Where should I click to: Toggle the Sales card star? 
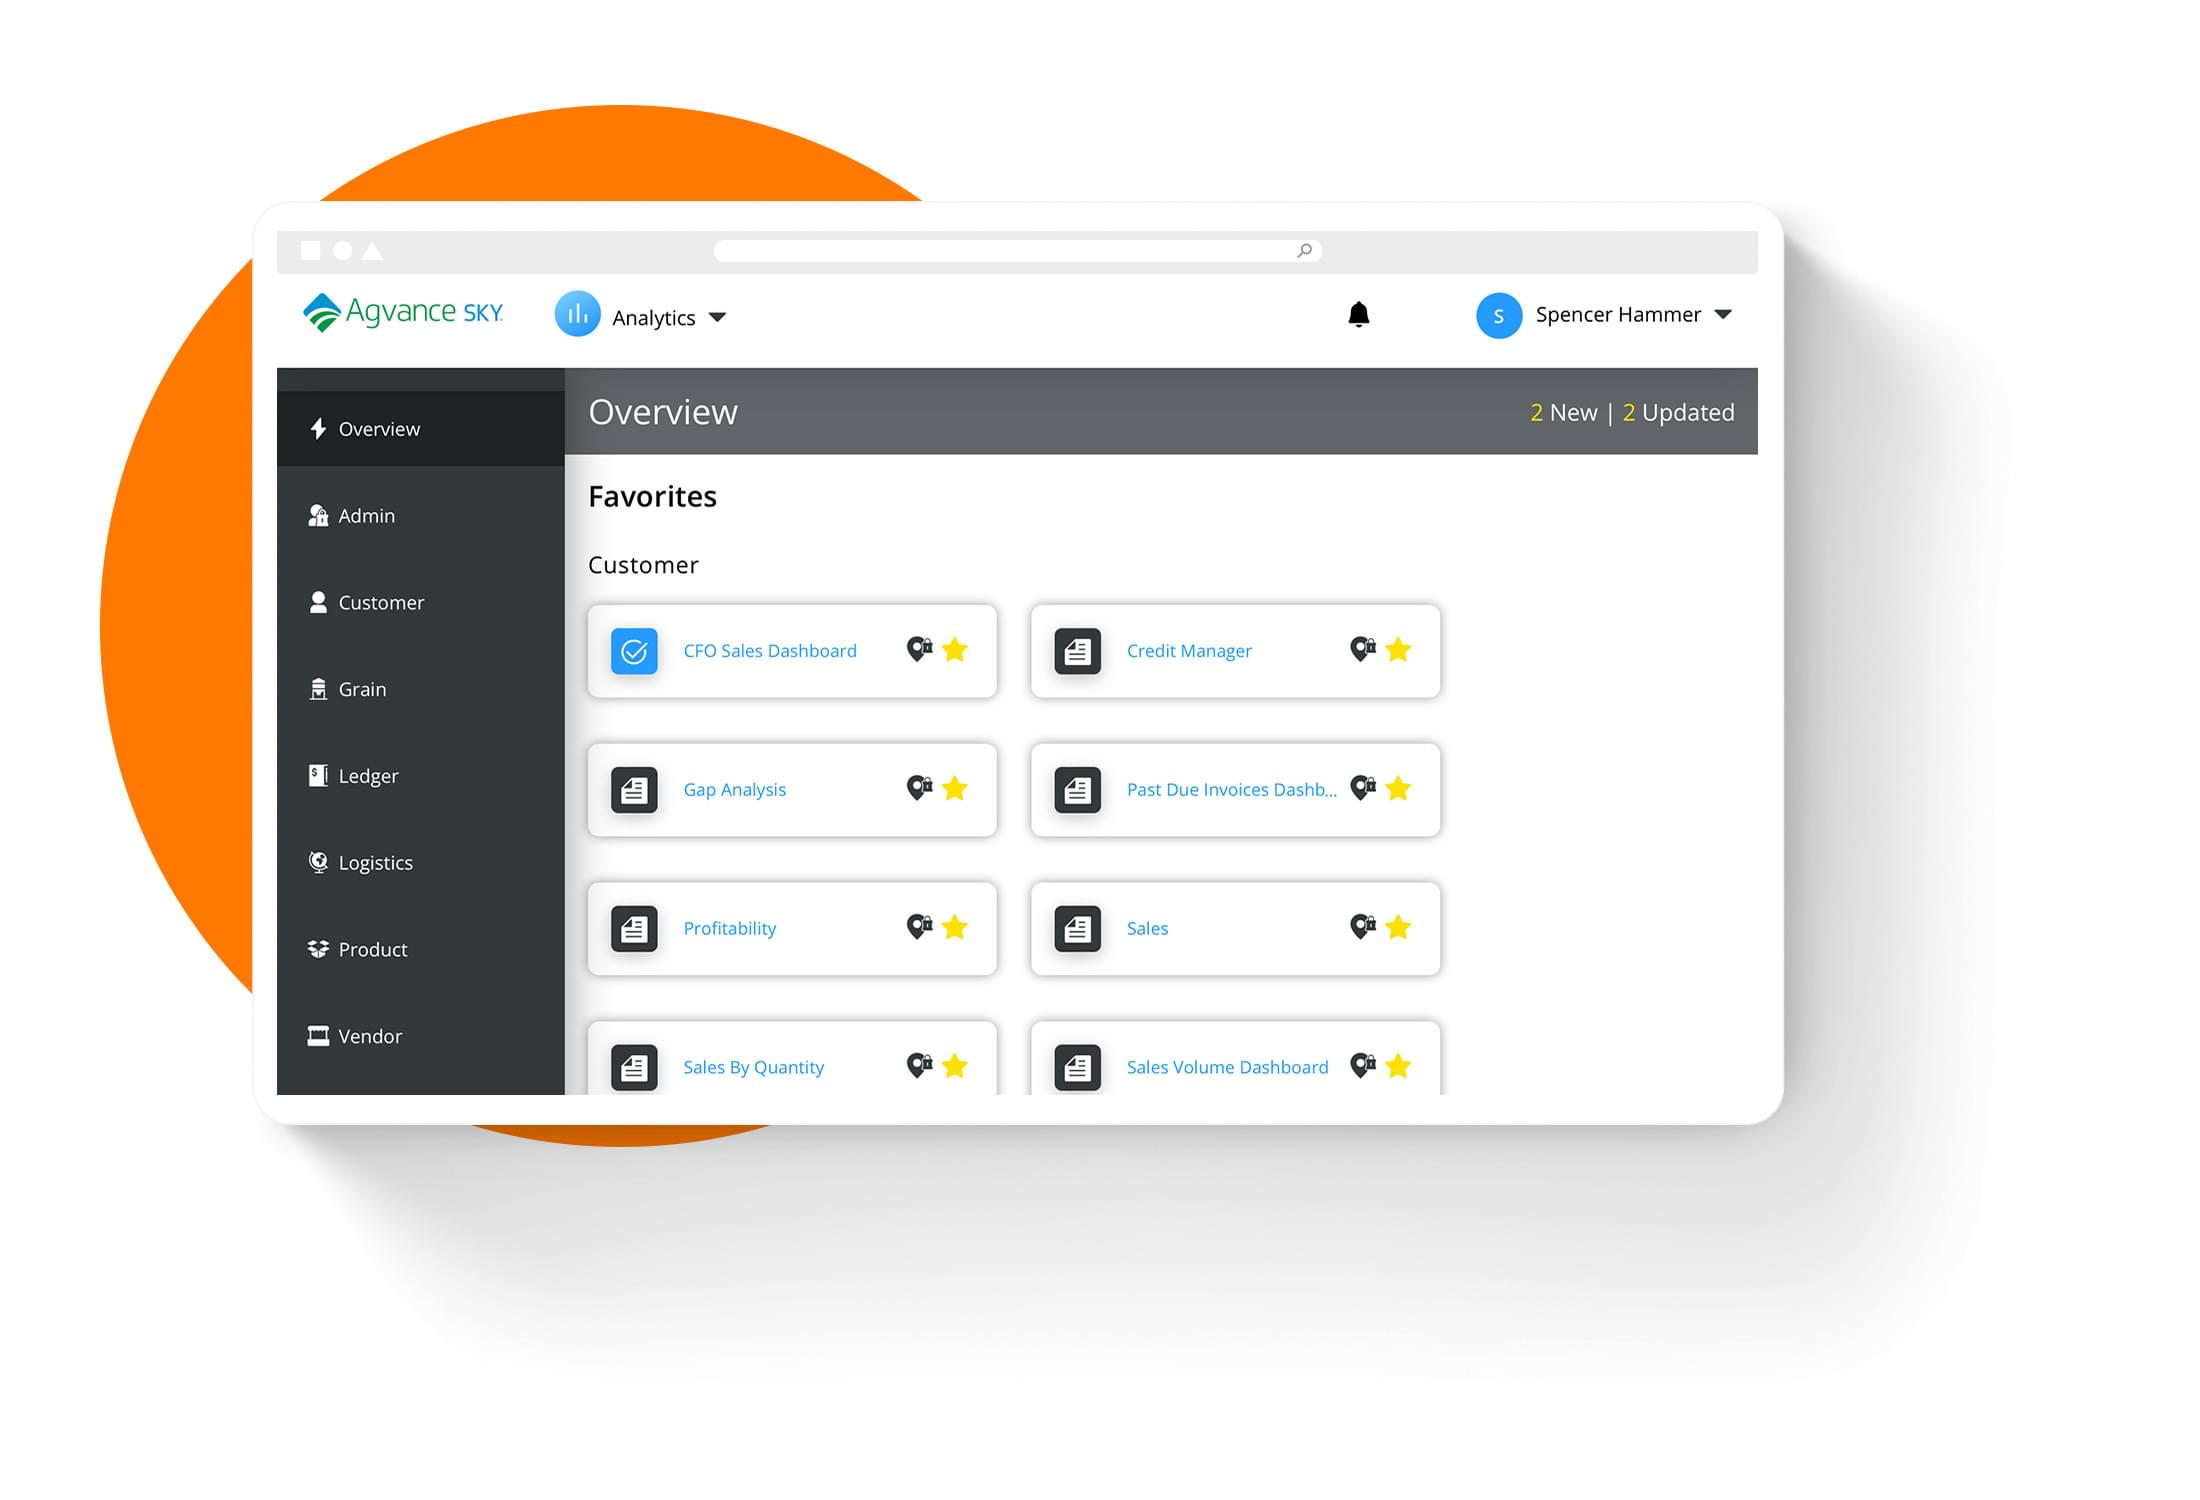[1398, 928]
